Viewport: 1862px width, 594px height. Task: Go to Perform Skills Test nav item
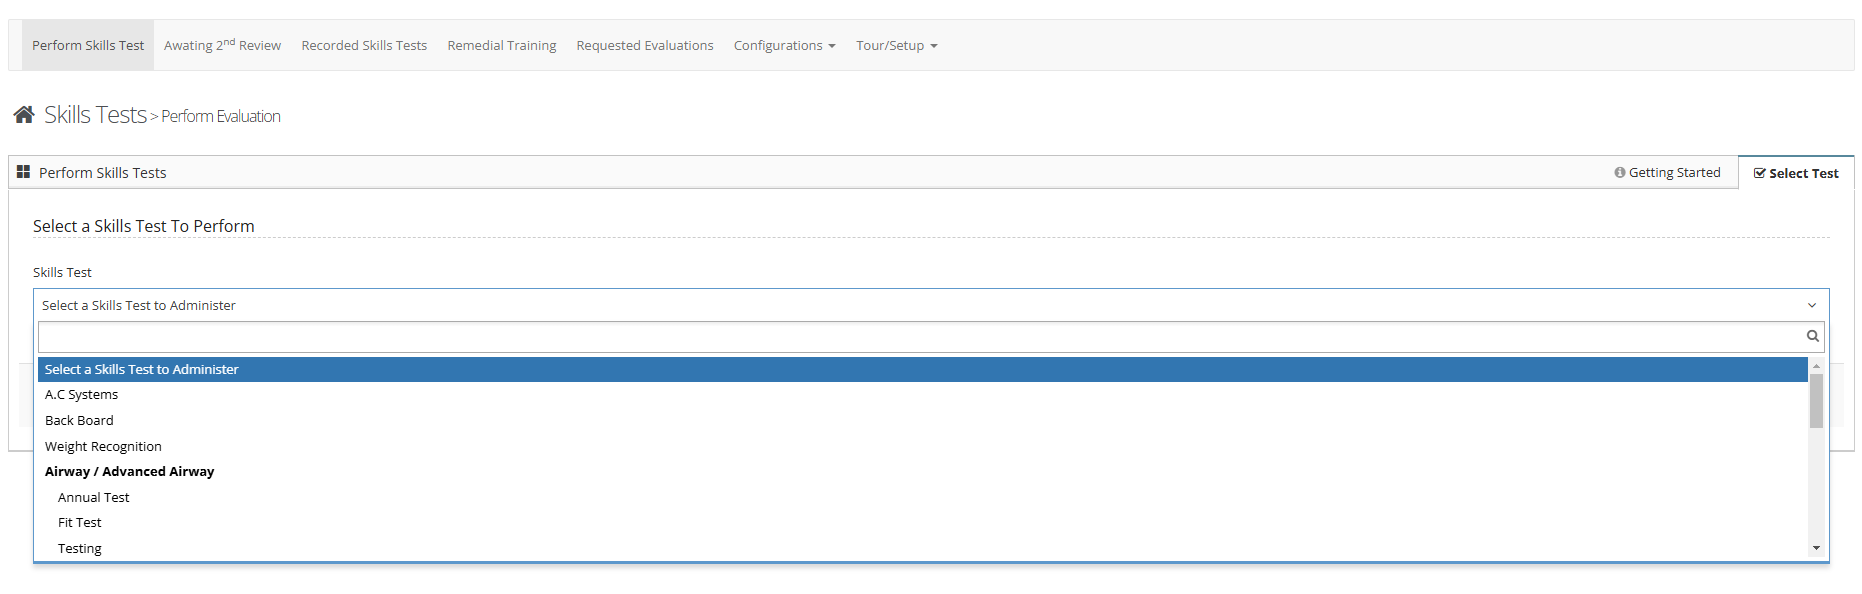pyautogui.click(x=88, y=46)
